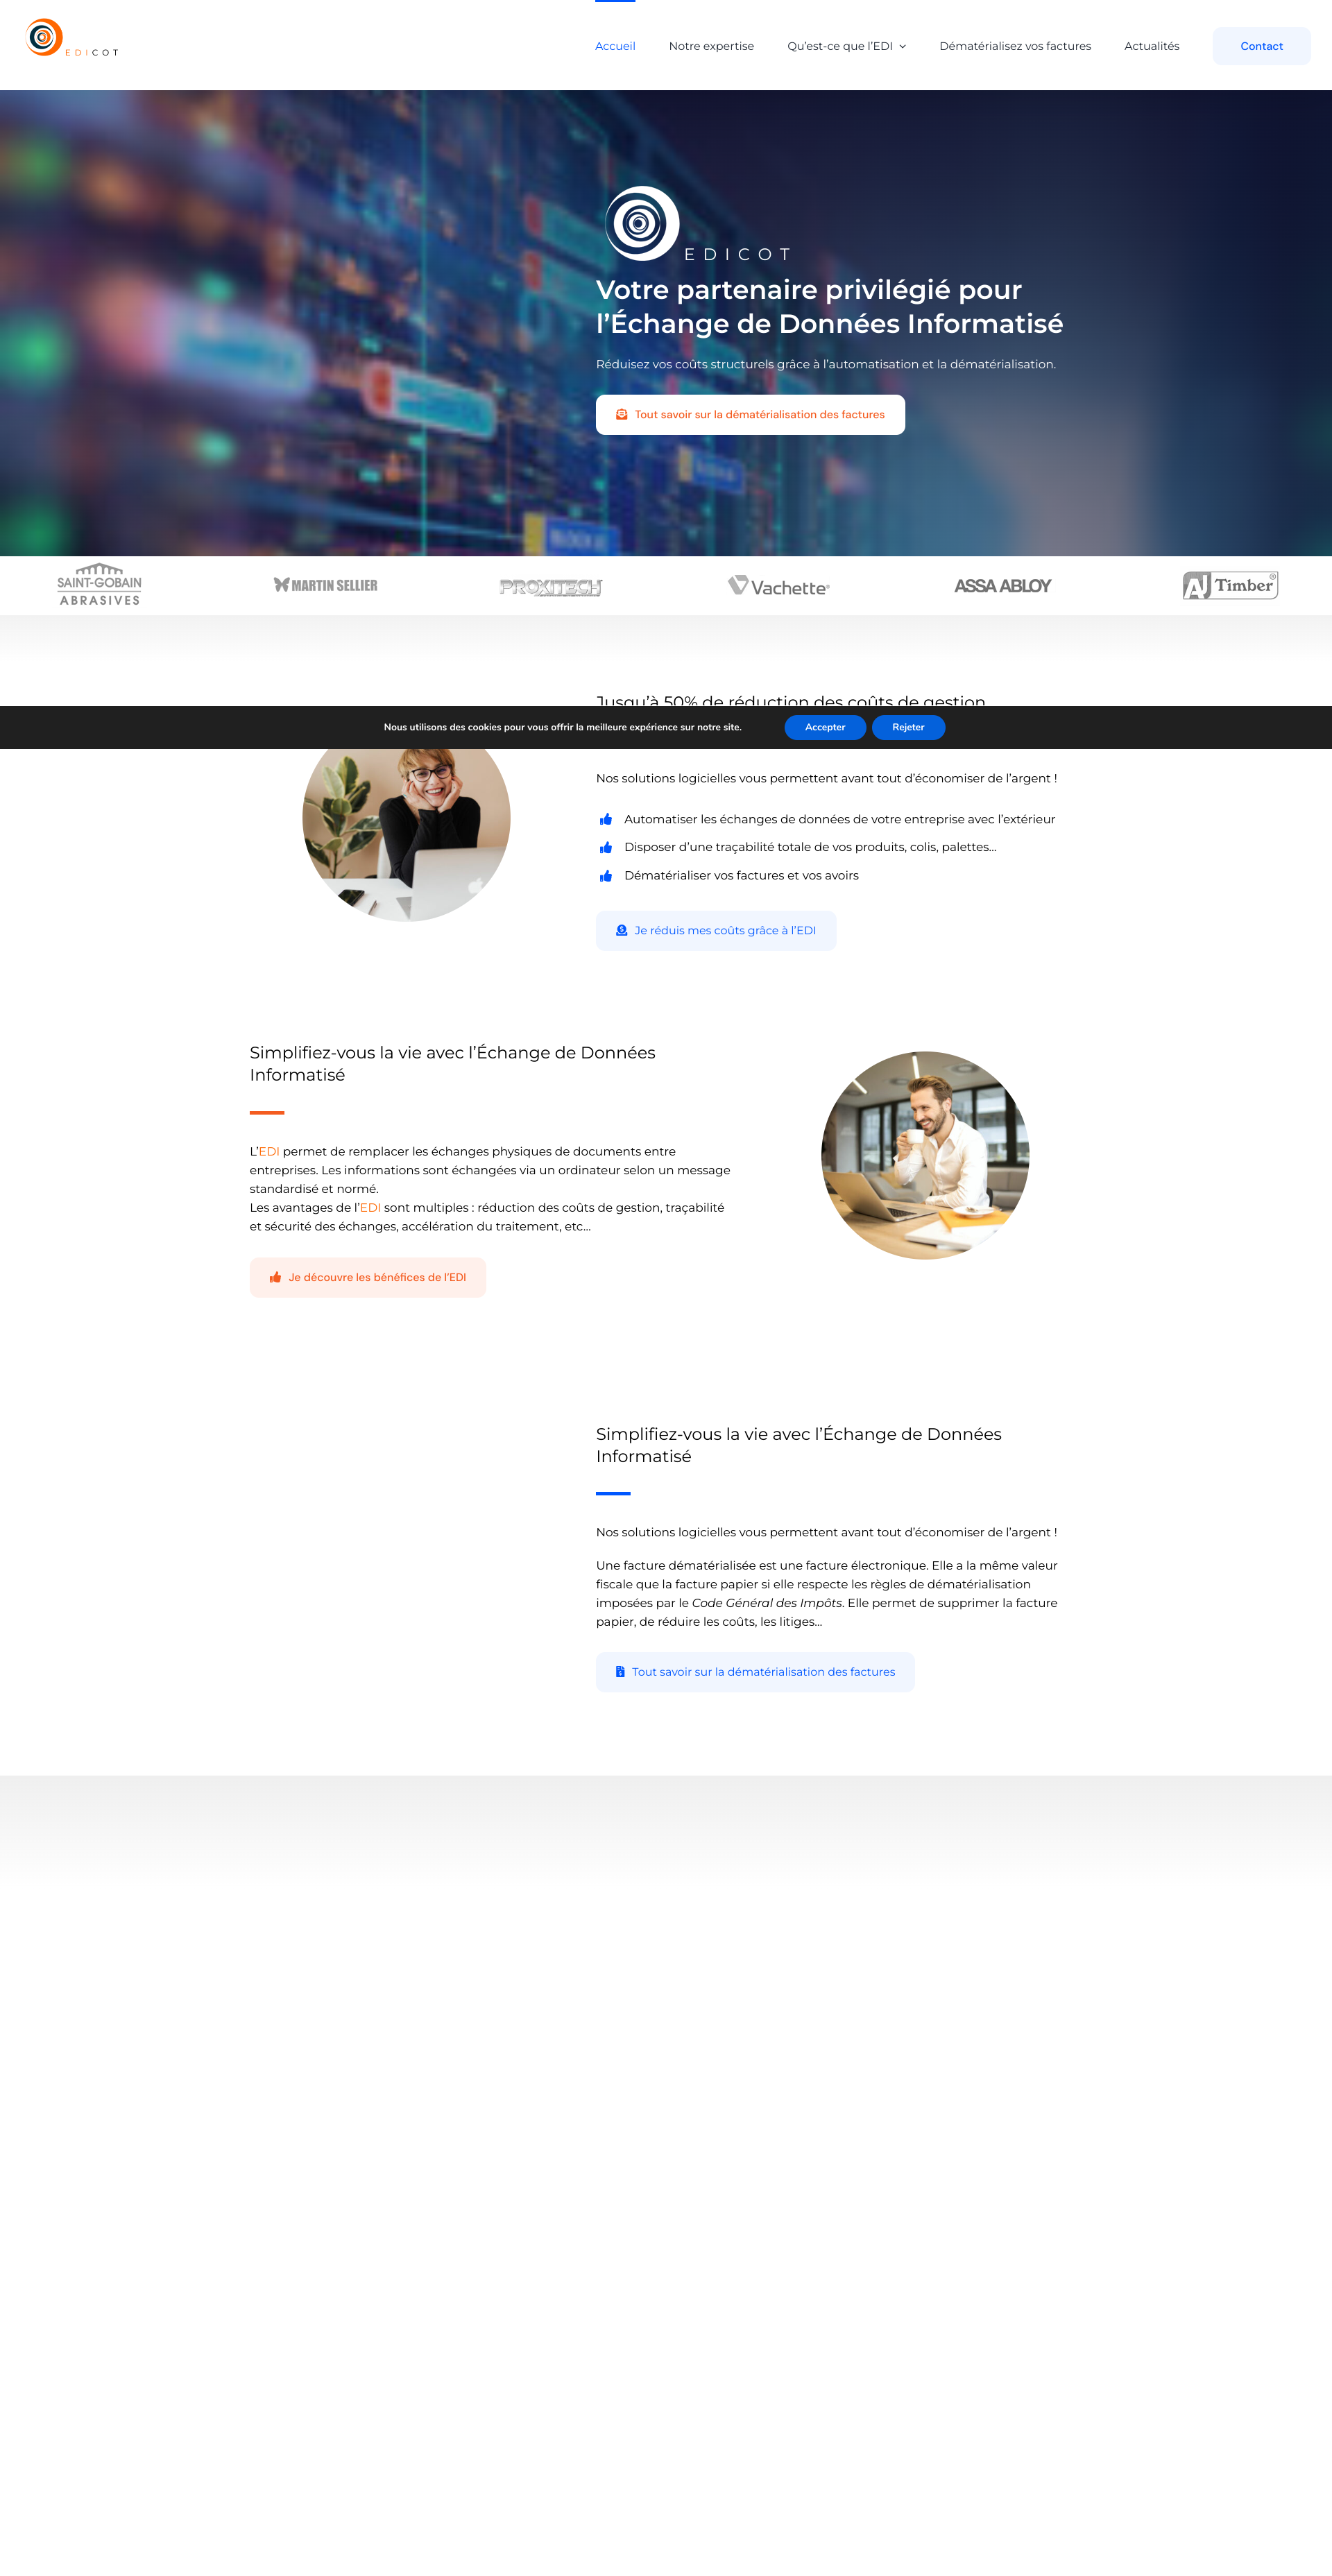
Task: Click thumbs-up icon beside Automatiser les échanges
Action: tap(606, 819)
